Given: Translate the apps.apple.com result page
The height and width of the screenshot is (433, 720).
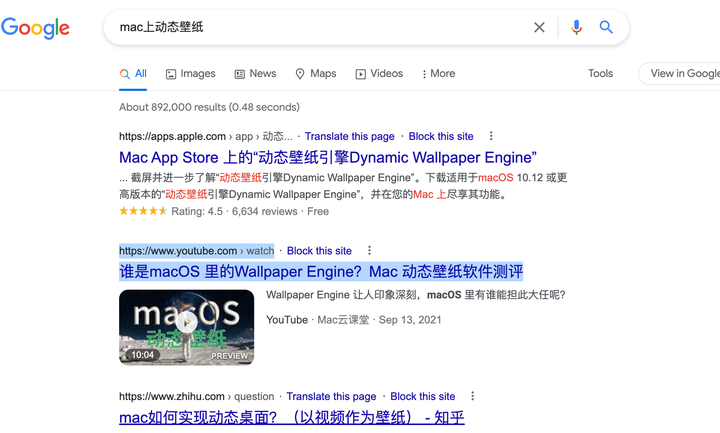Looking at the screenshot, I should tap(349, 136).
